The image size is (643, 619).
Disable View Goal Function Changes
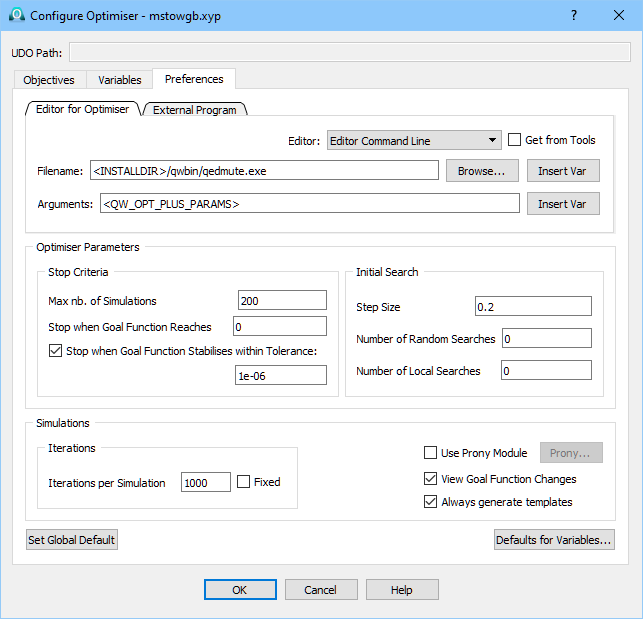click(430, 479)
